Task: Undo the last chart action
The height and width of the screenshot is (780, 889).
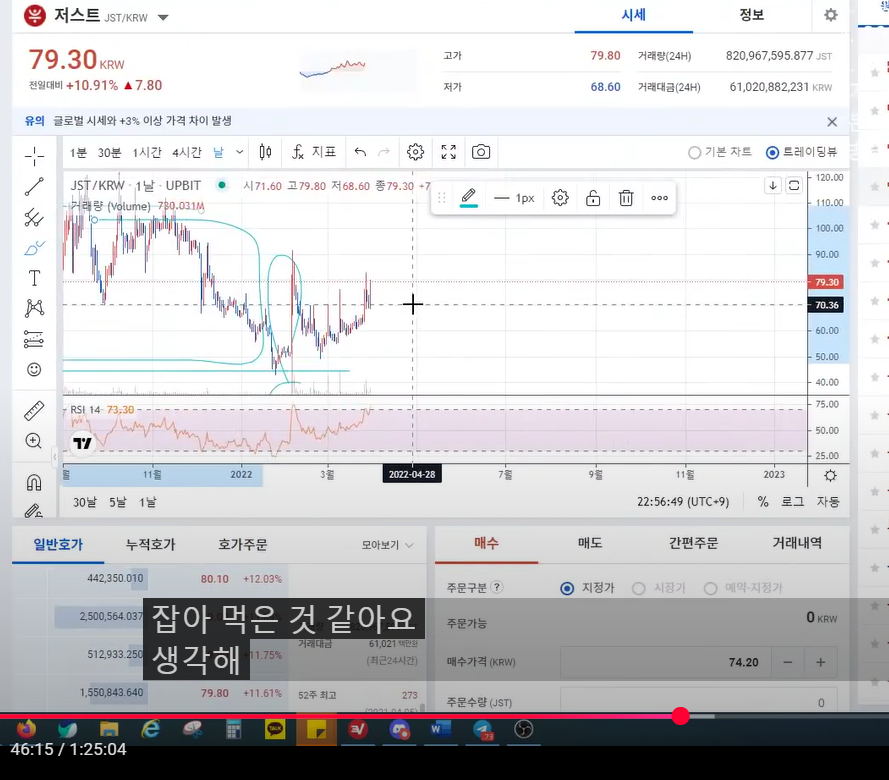Action: click(360, 152)
